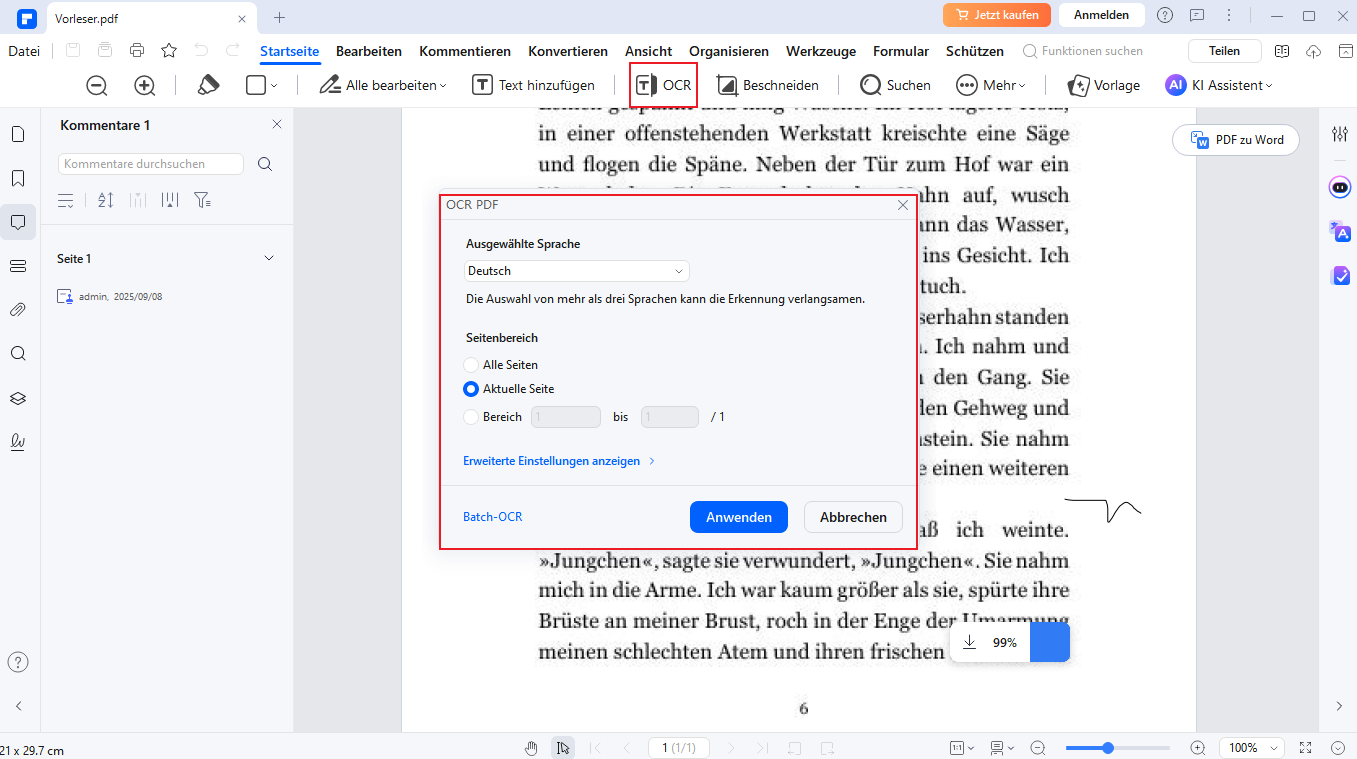Open the Suchen search tool
The image size is (1357, 759).
(x=895, y=85)
